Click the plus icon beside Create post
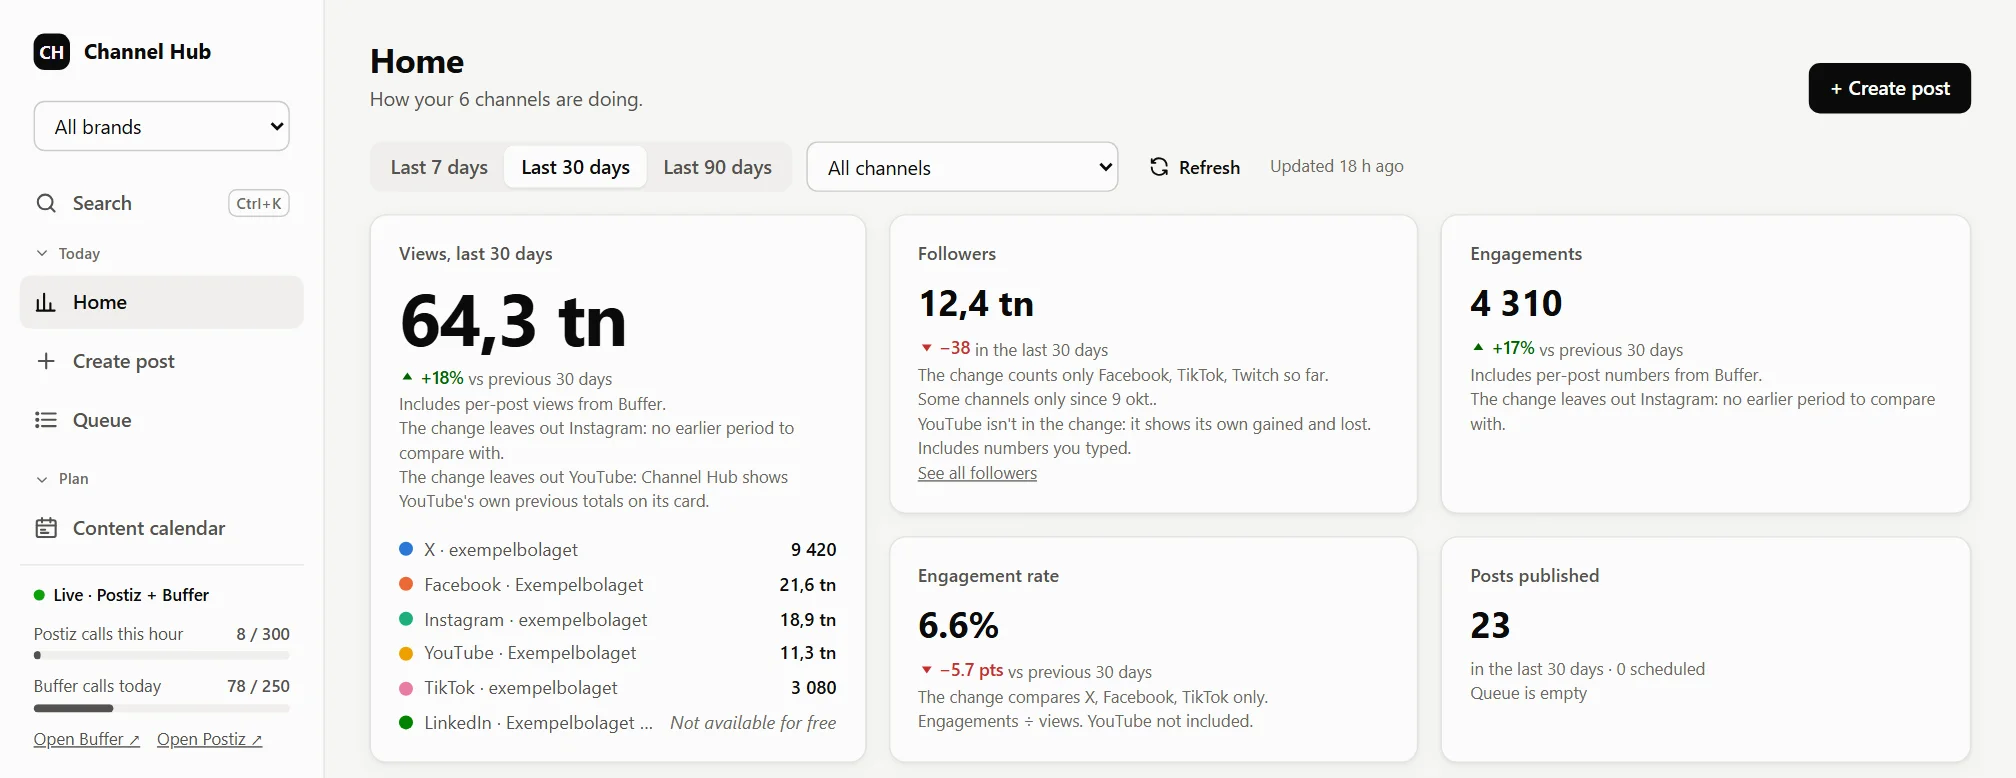2016x778 pixels. 46,361
